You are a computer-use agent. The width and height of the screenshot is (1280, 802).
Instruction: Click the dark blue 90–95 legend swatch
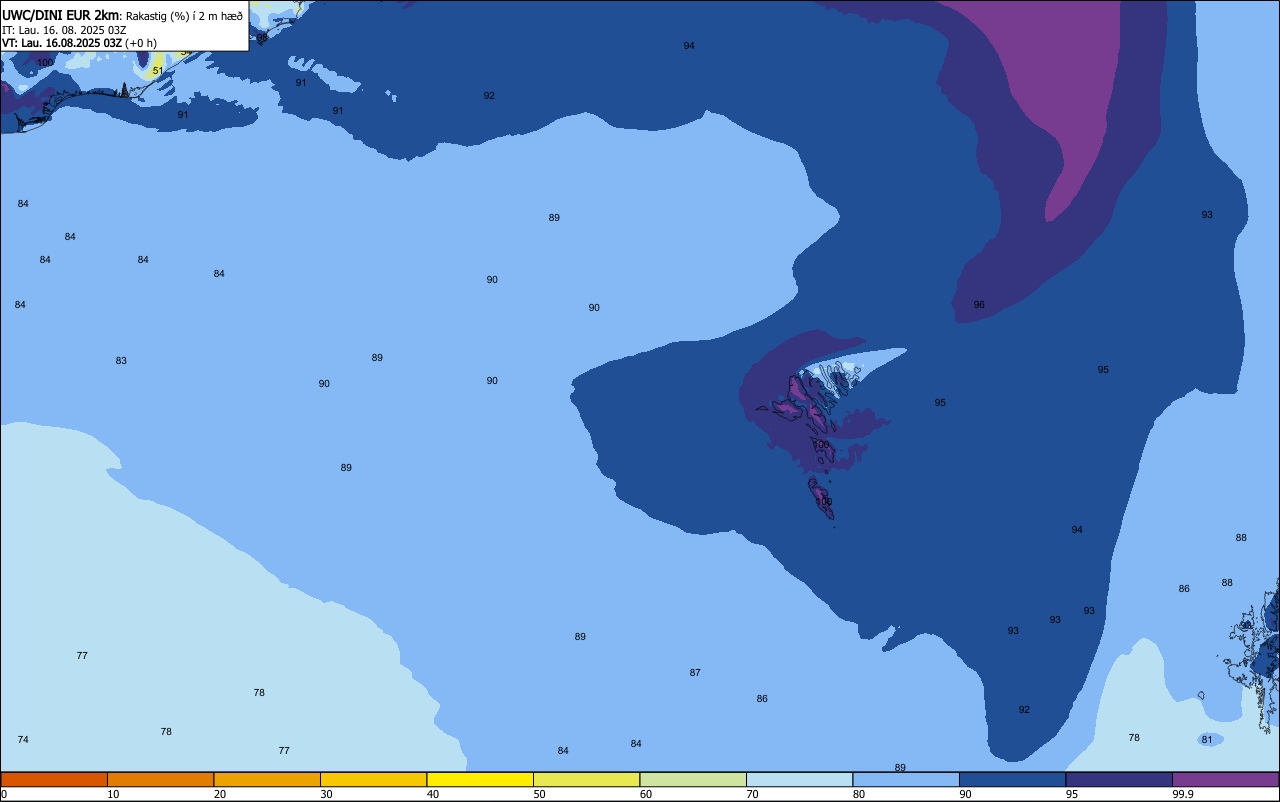point(1012,779)
